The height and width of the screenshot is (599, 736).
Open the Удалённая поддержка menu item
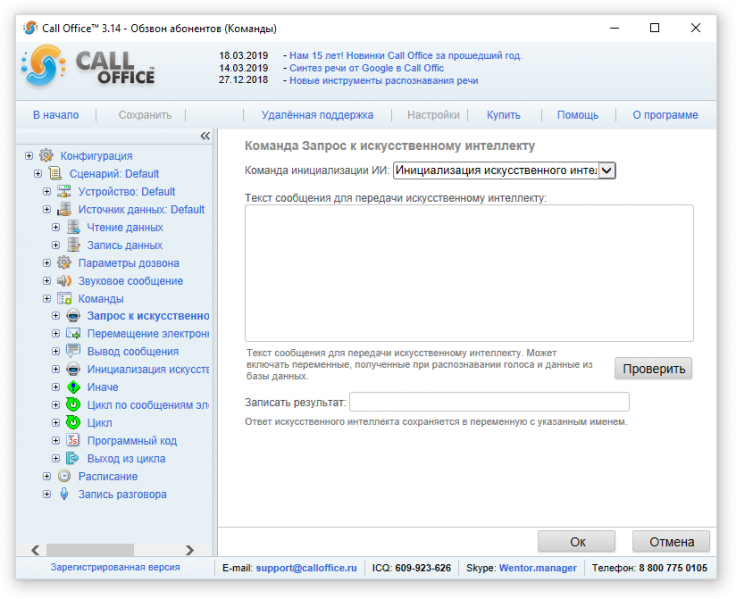click(x=317, y=115)
